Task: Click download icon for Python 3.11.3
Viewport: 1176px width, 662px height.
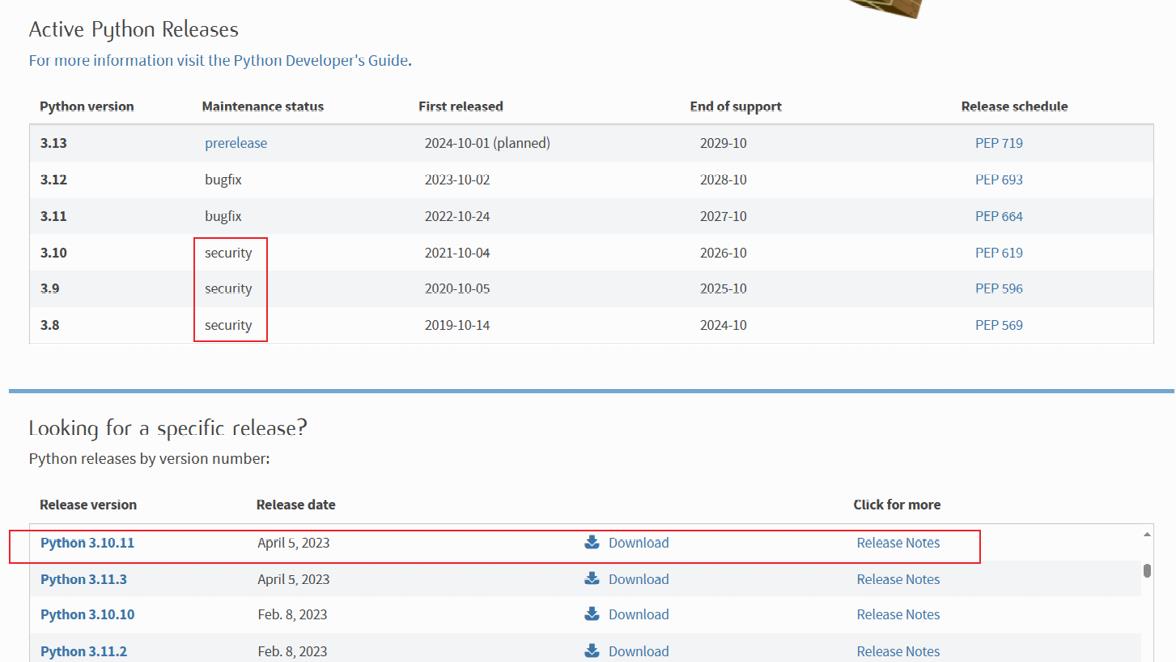Action: point(592,579)
